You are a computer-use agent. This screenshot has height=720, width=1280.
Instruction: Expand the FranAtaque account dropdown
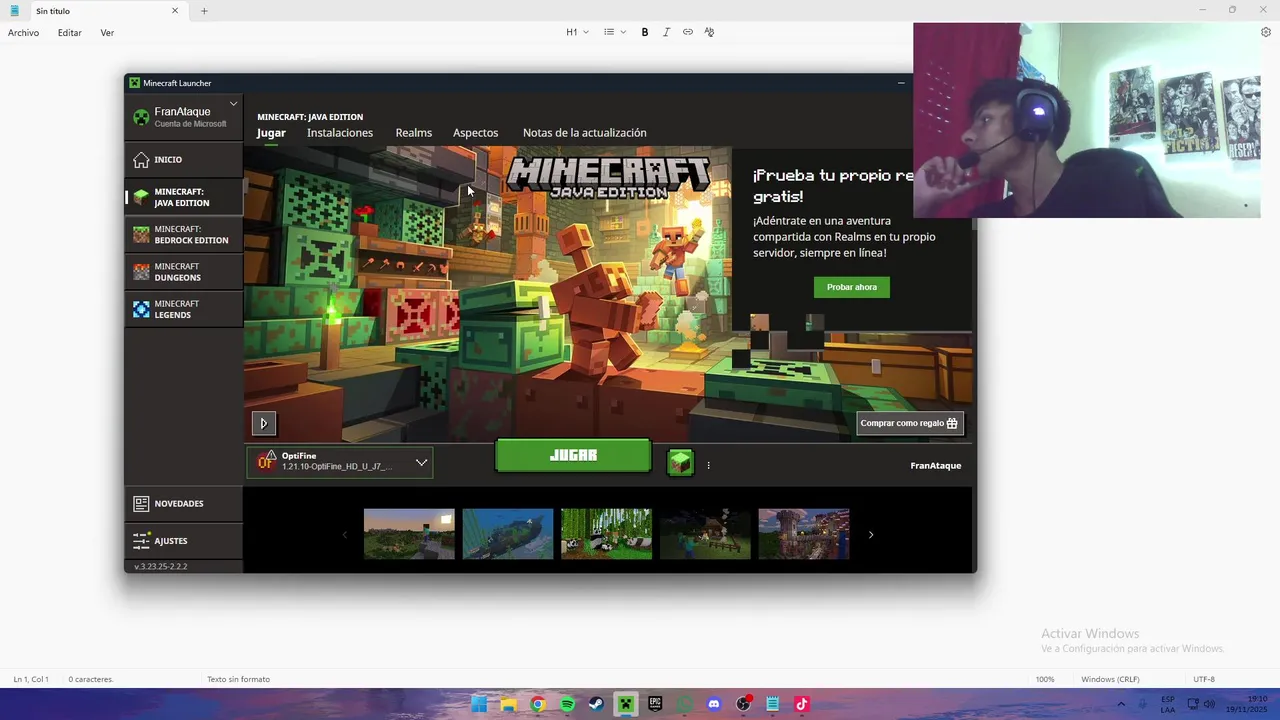(233, 103)
